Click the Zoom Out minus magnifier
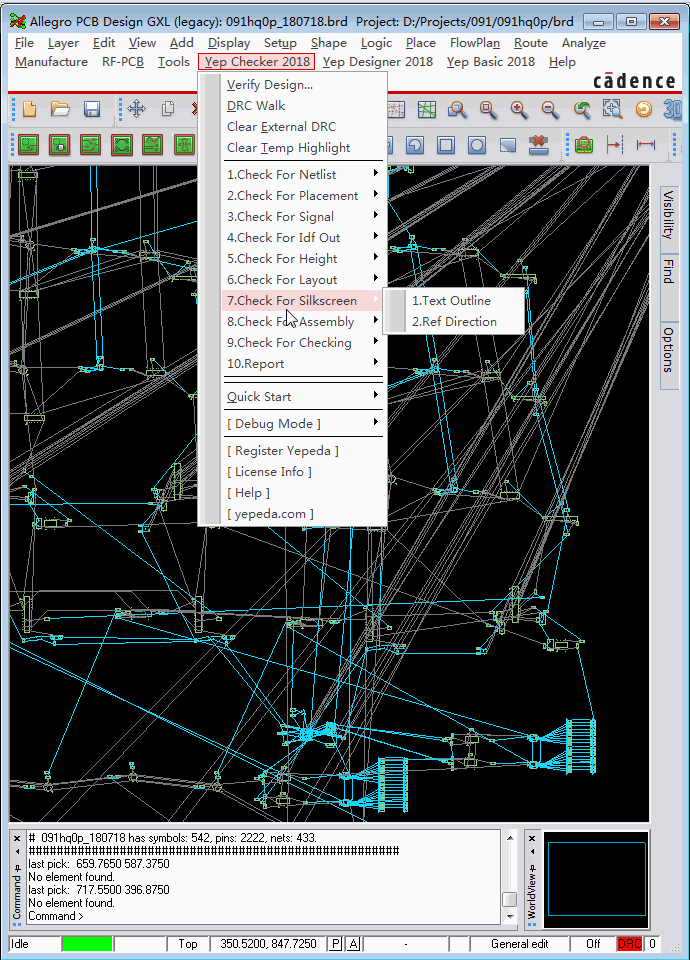This screenshot has height=960, width=690. click(x=550, y=110)
